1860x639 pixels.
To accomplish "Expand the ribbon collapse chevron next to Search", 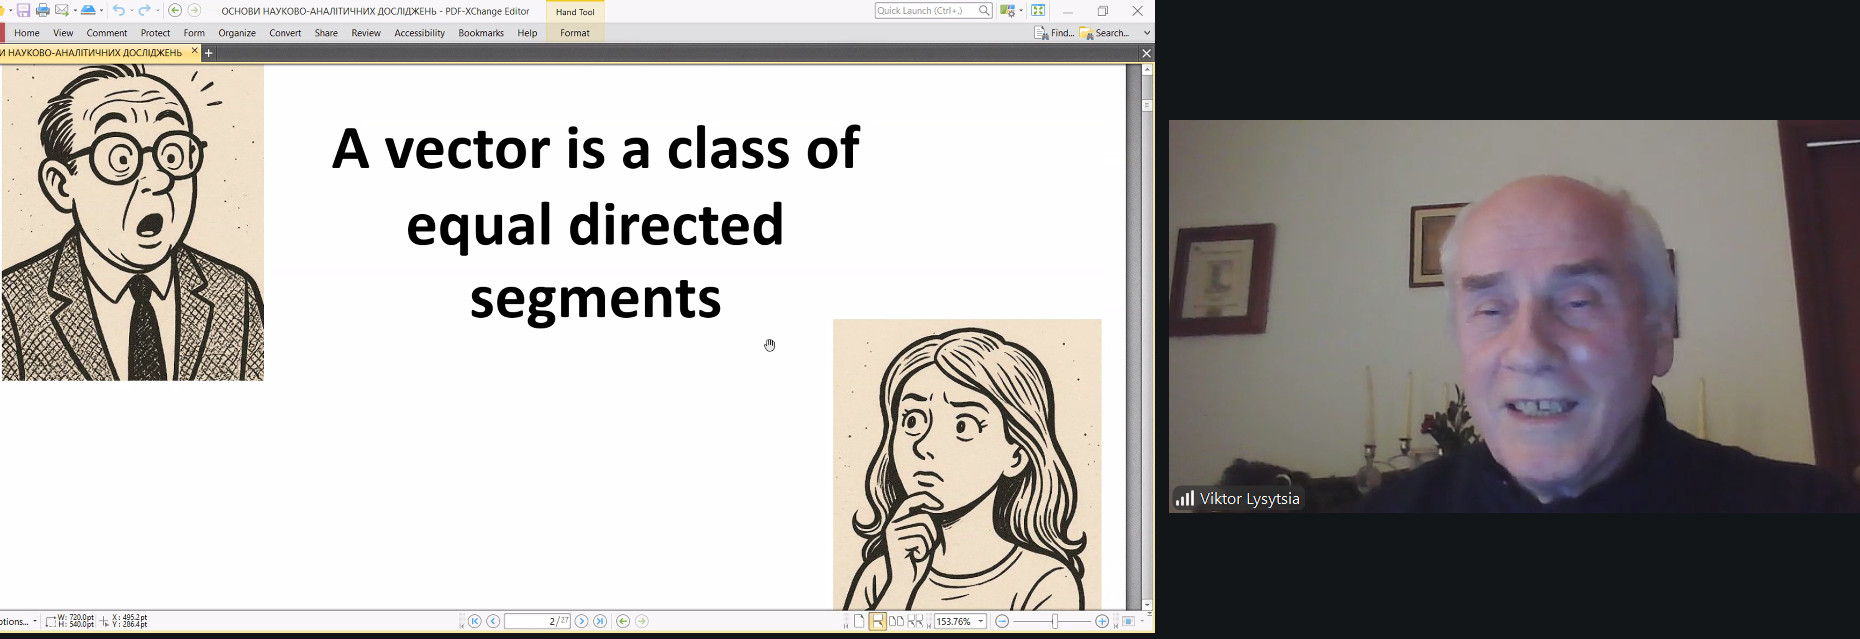I will coord(1146,33).
